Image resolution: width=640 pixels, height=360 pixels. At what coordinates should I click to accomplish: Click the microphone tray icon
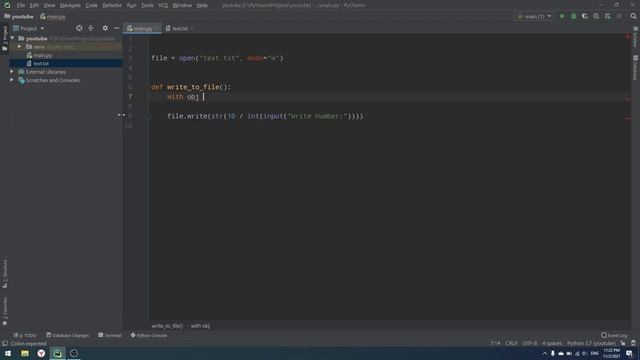553,353
